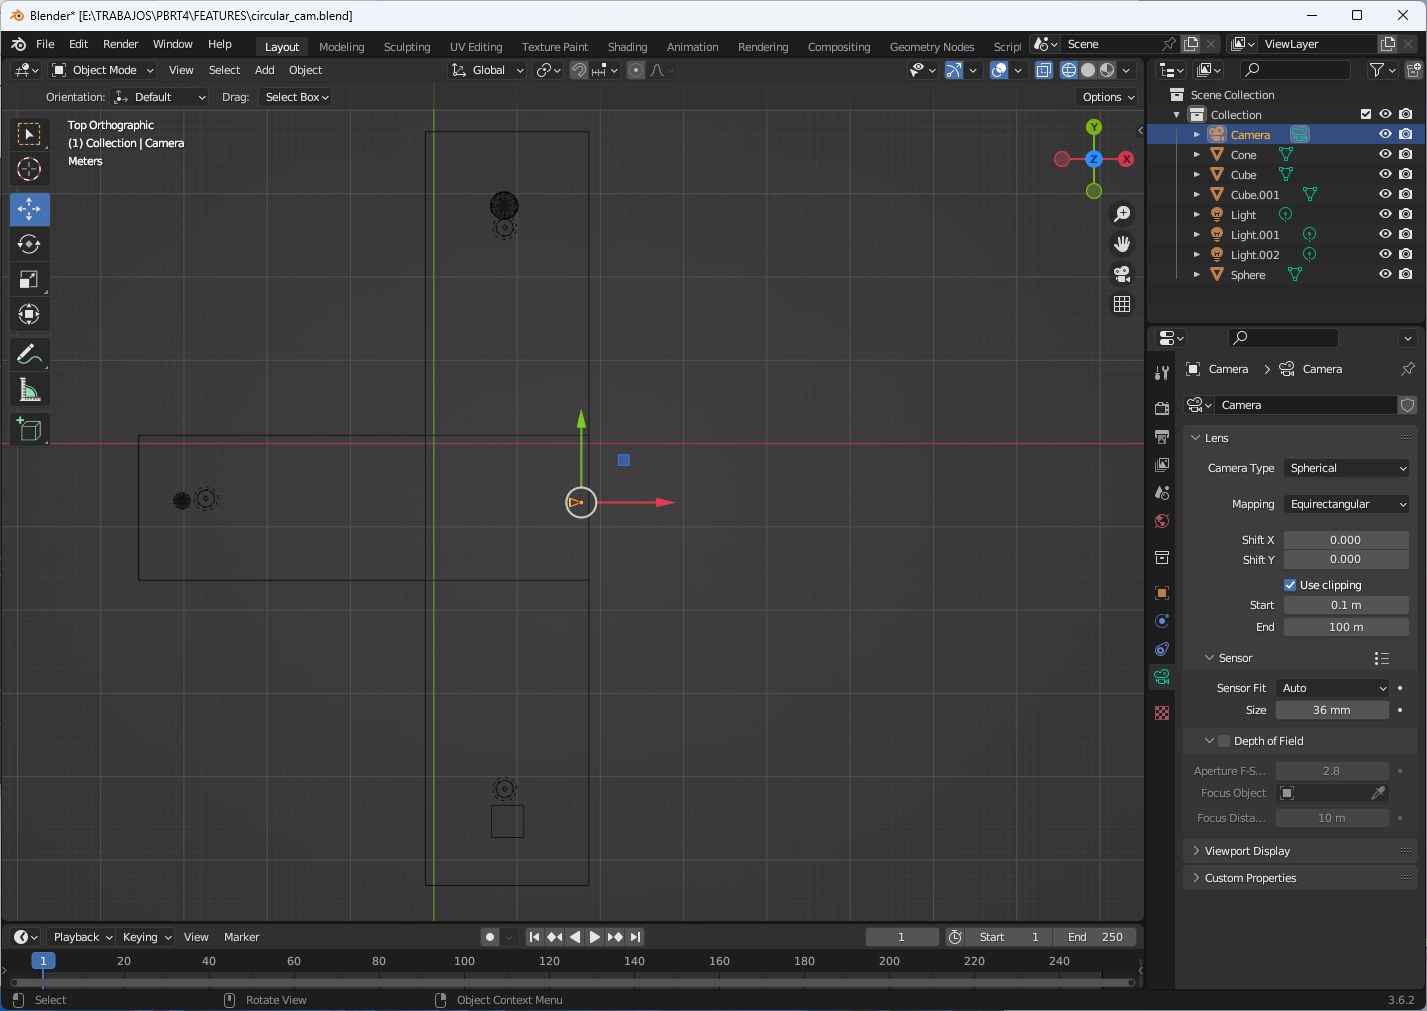The height and width of the screenshot is (1011, 1427).
Task: Click the Options button in the viewport header
Action: pyautogui.click(x=1105, y=96)
